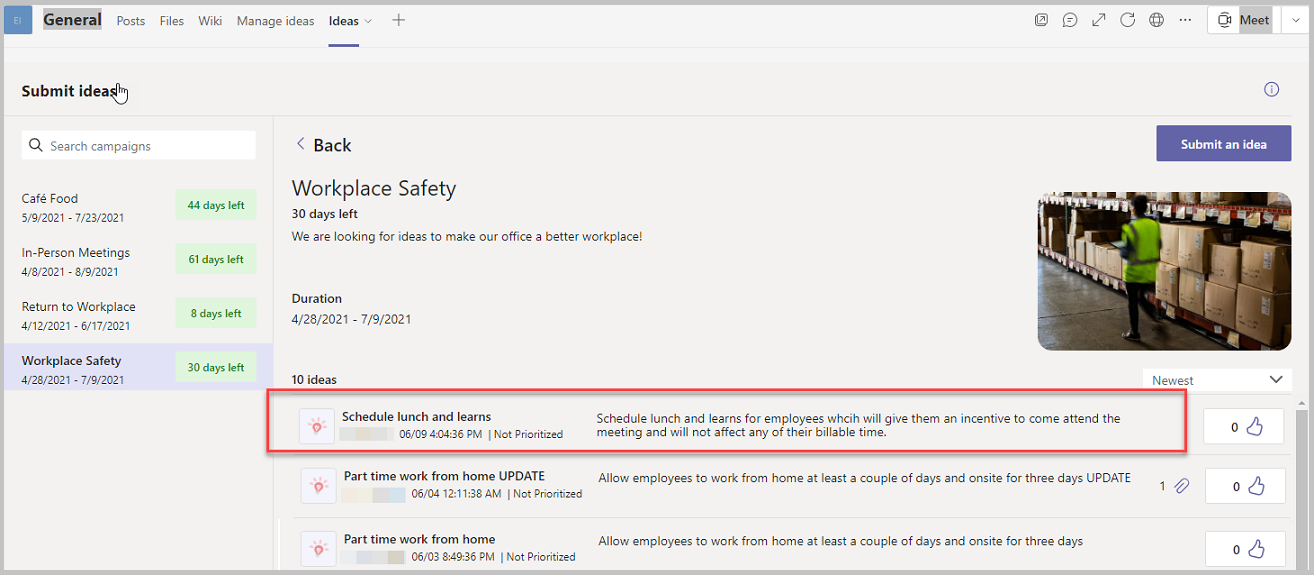1314x575 pixels.
Task: Select the Workplace Safety campaign
Action: [138, 368]
